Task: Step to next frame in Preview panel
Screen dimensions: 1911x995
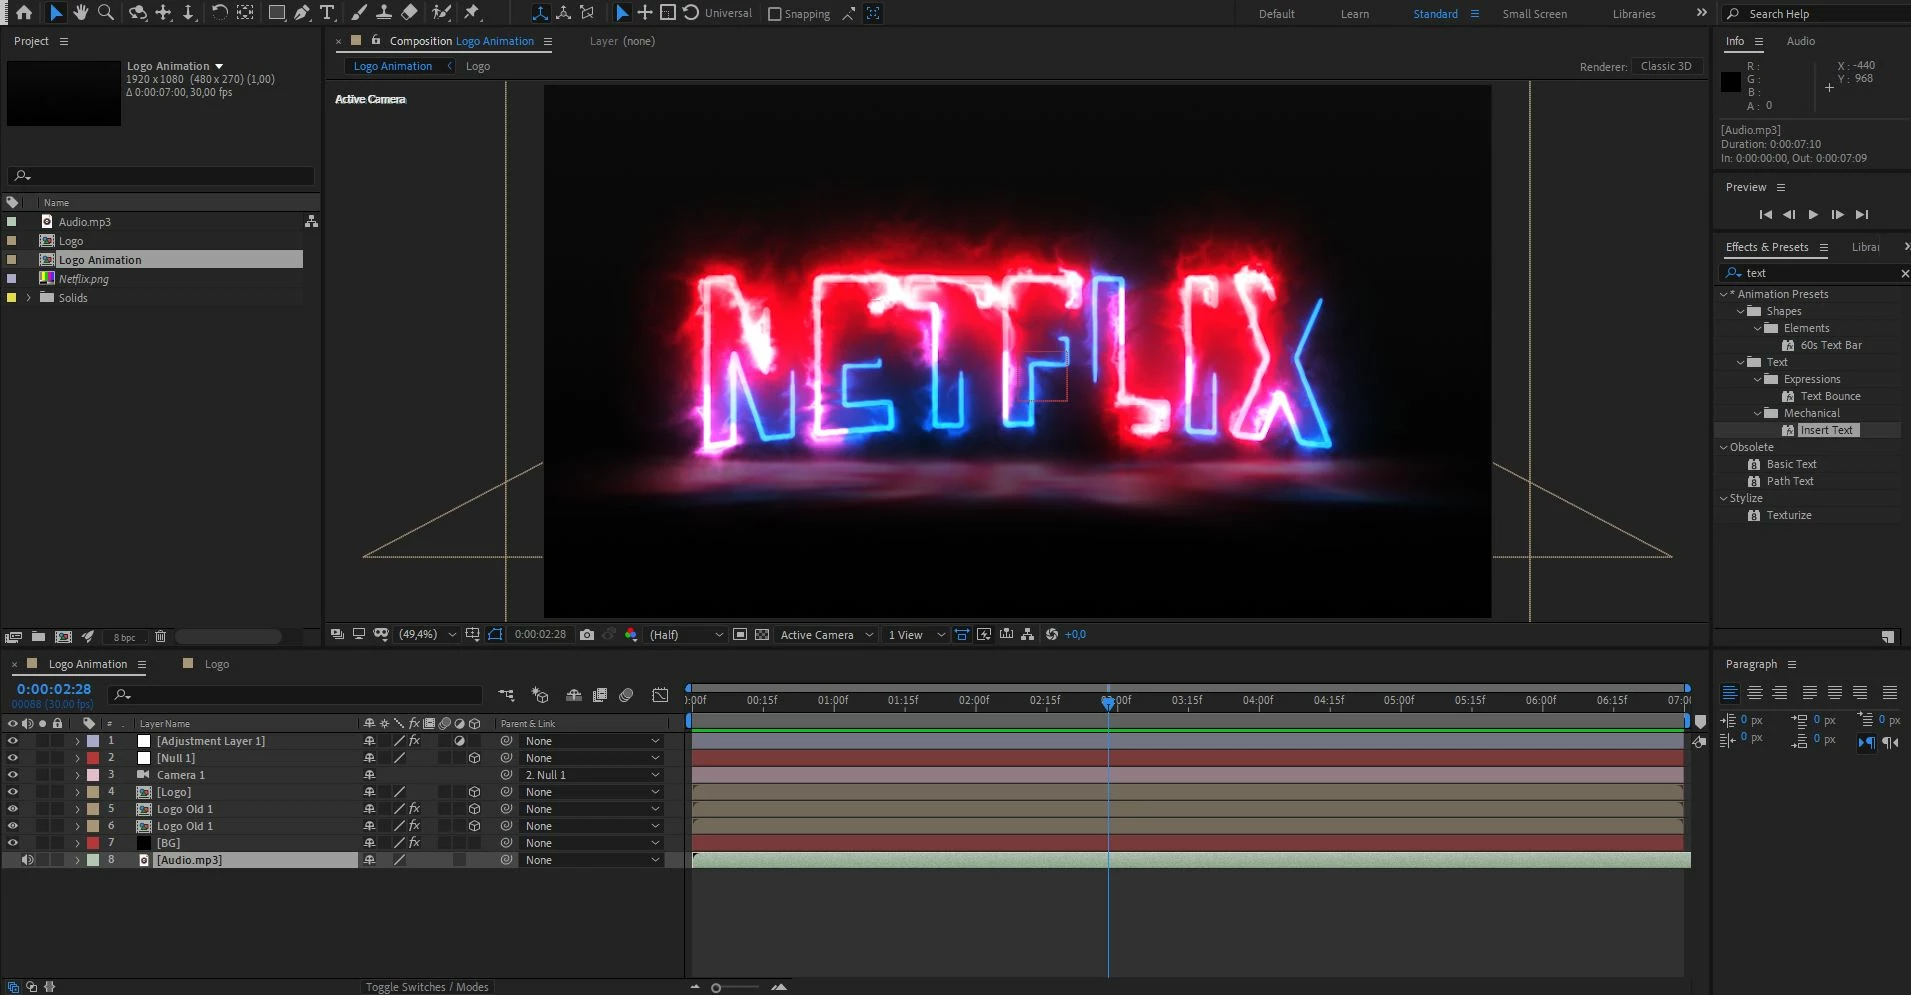Action: 1837,214
